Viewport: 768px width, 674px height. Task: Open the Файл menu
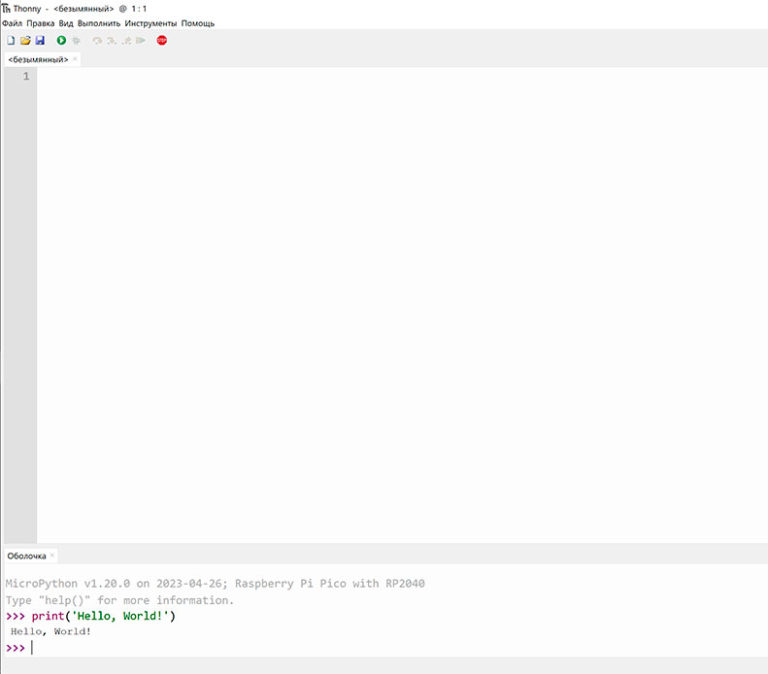tap(12, 23)
